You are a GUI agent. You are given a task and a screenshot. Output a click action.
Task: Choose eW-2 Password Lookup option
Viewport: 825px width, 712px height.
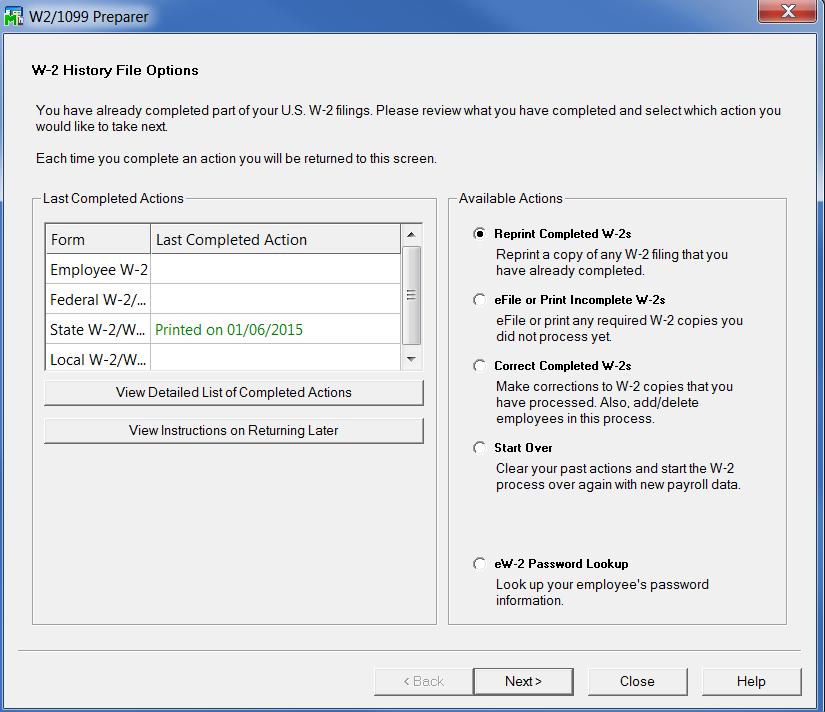(481, 564)
